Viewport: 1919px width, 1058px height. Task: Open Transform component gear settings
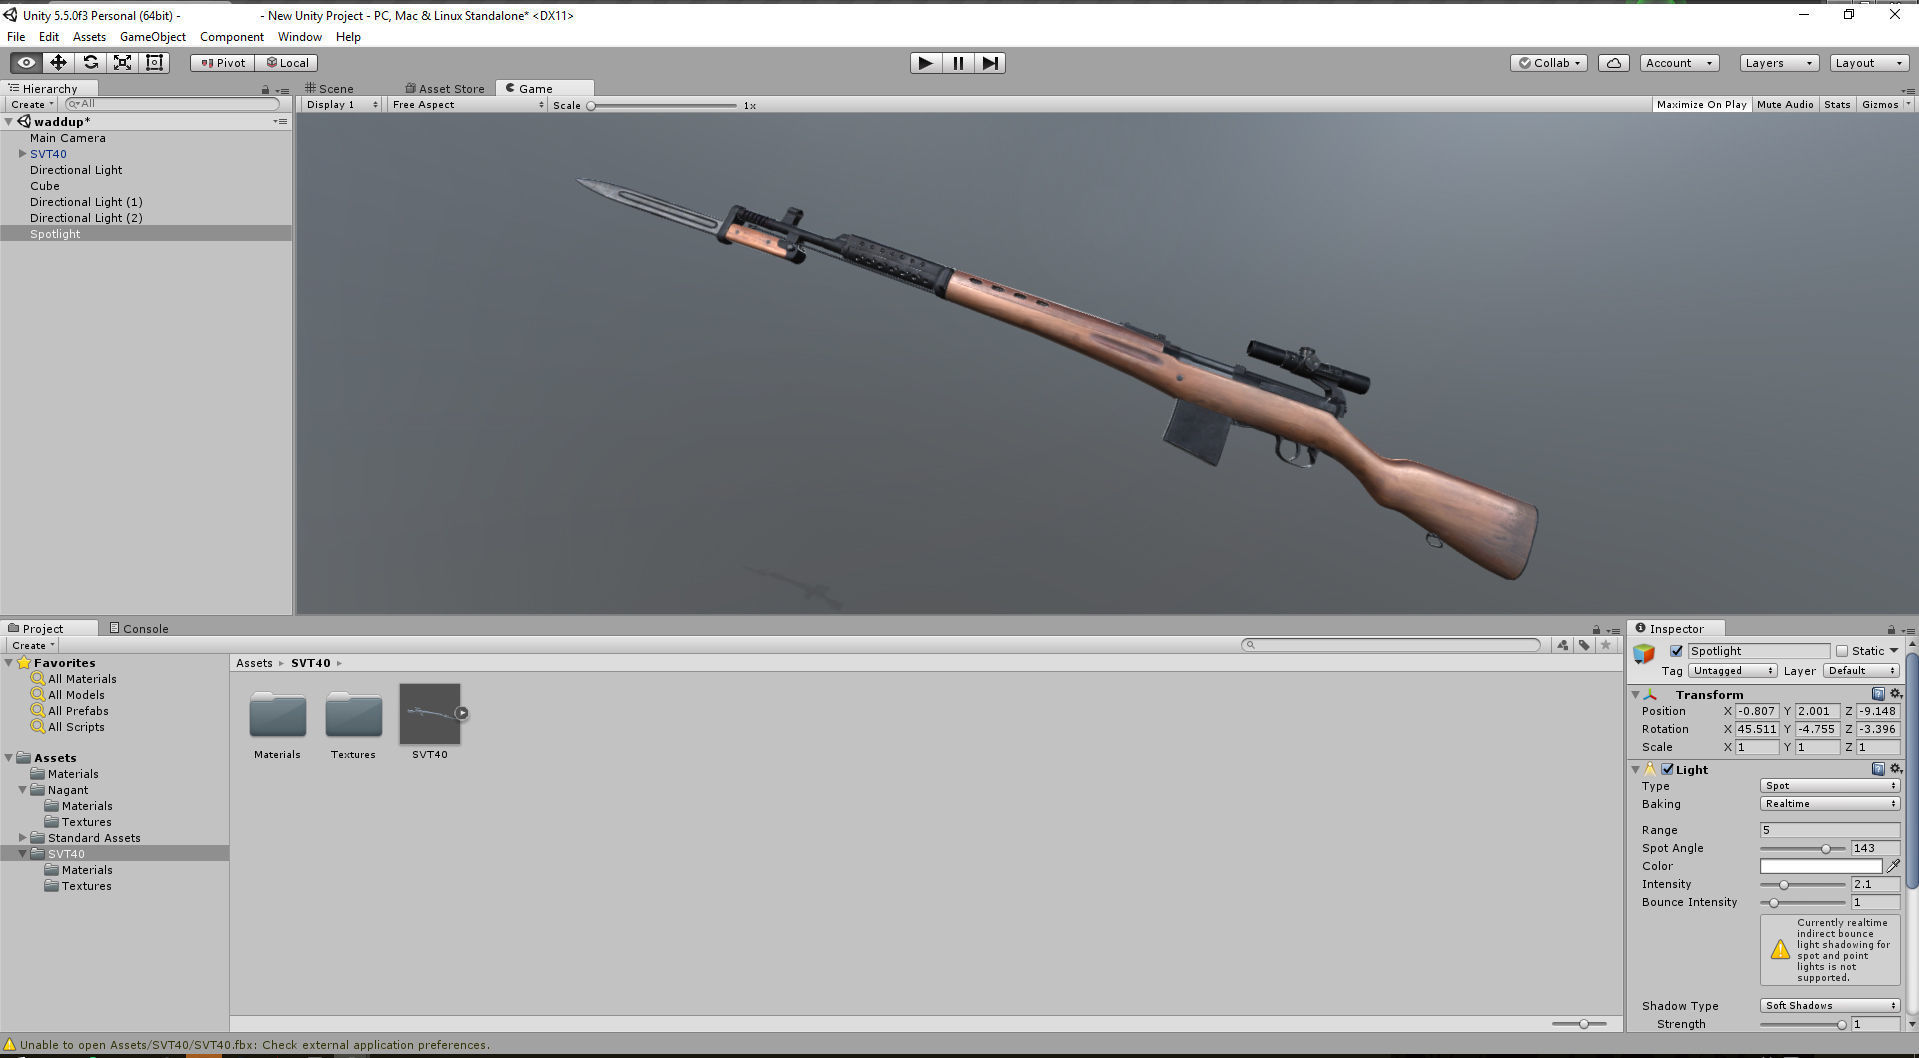tap(1895, 694)
